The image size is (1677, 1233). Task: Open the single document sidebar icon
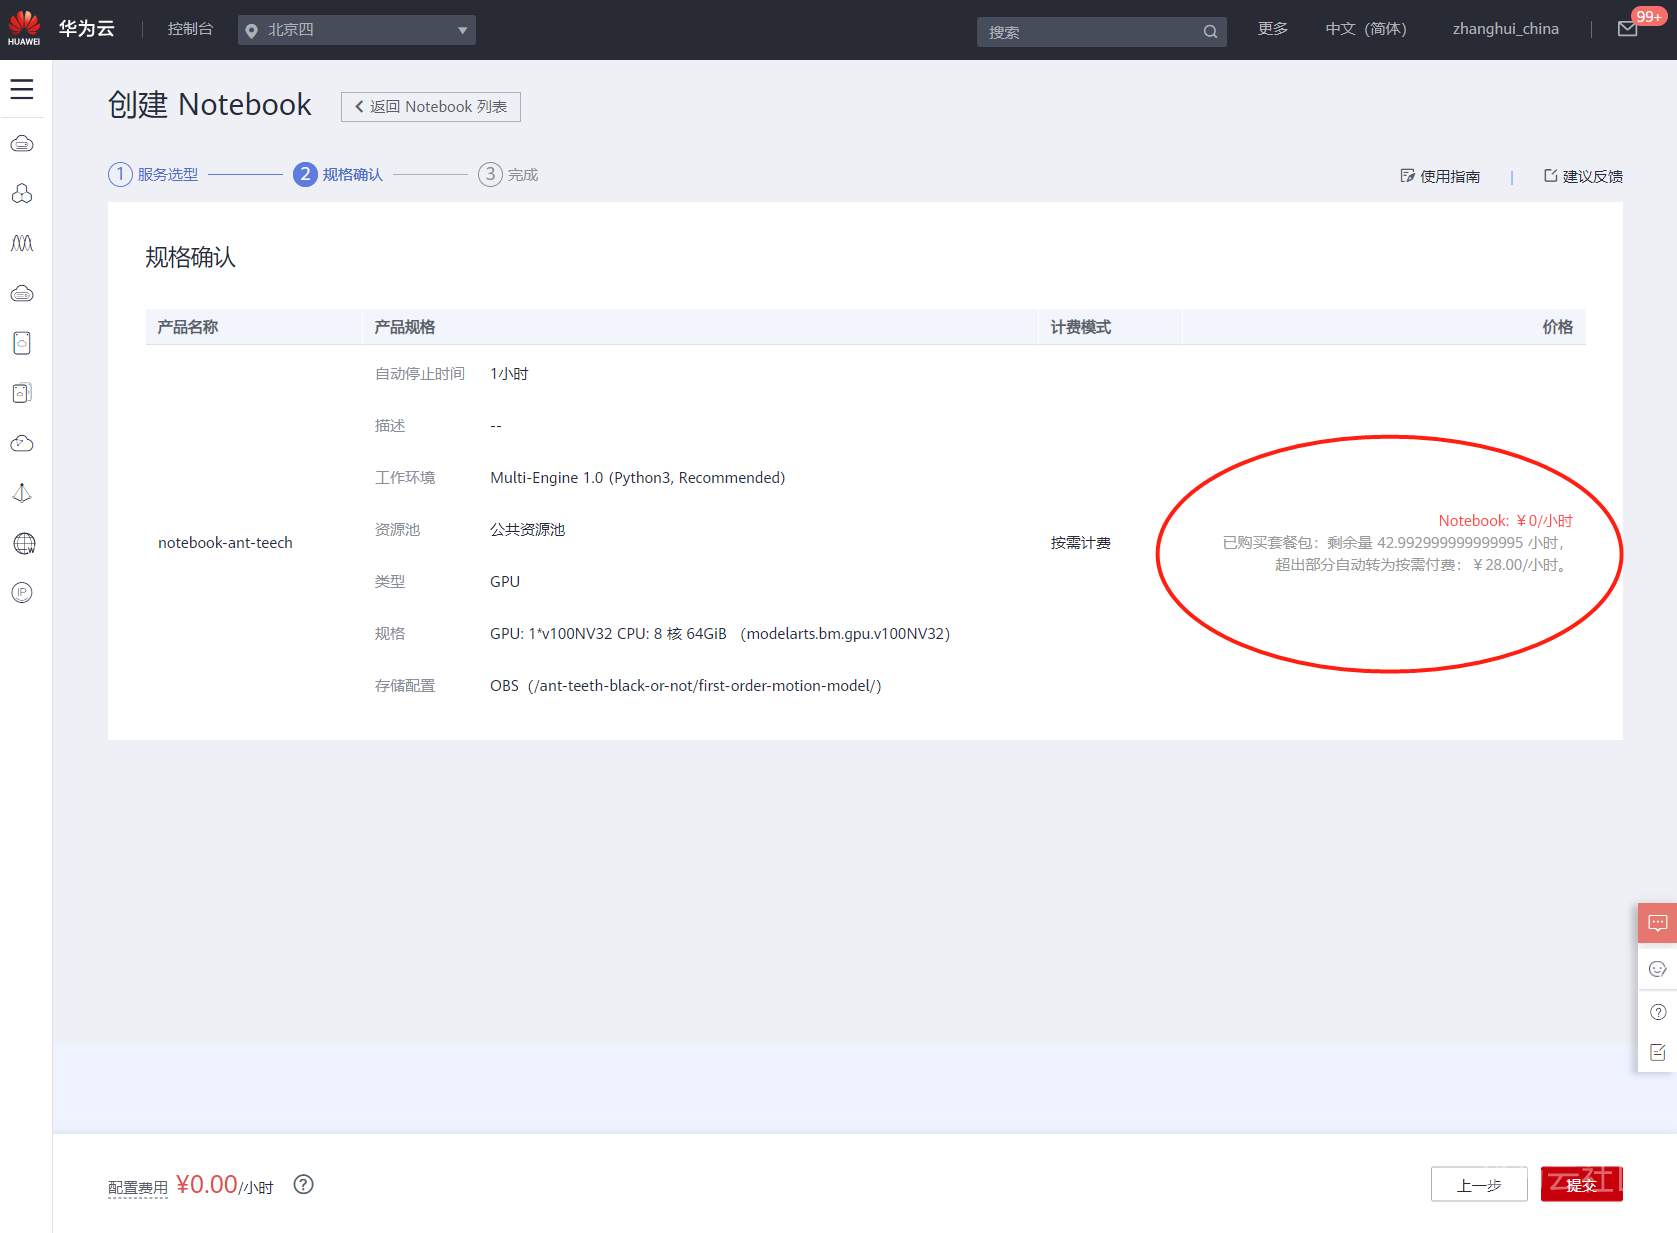point(22,343)
